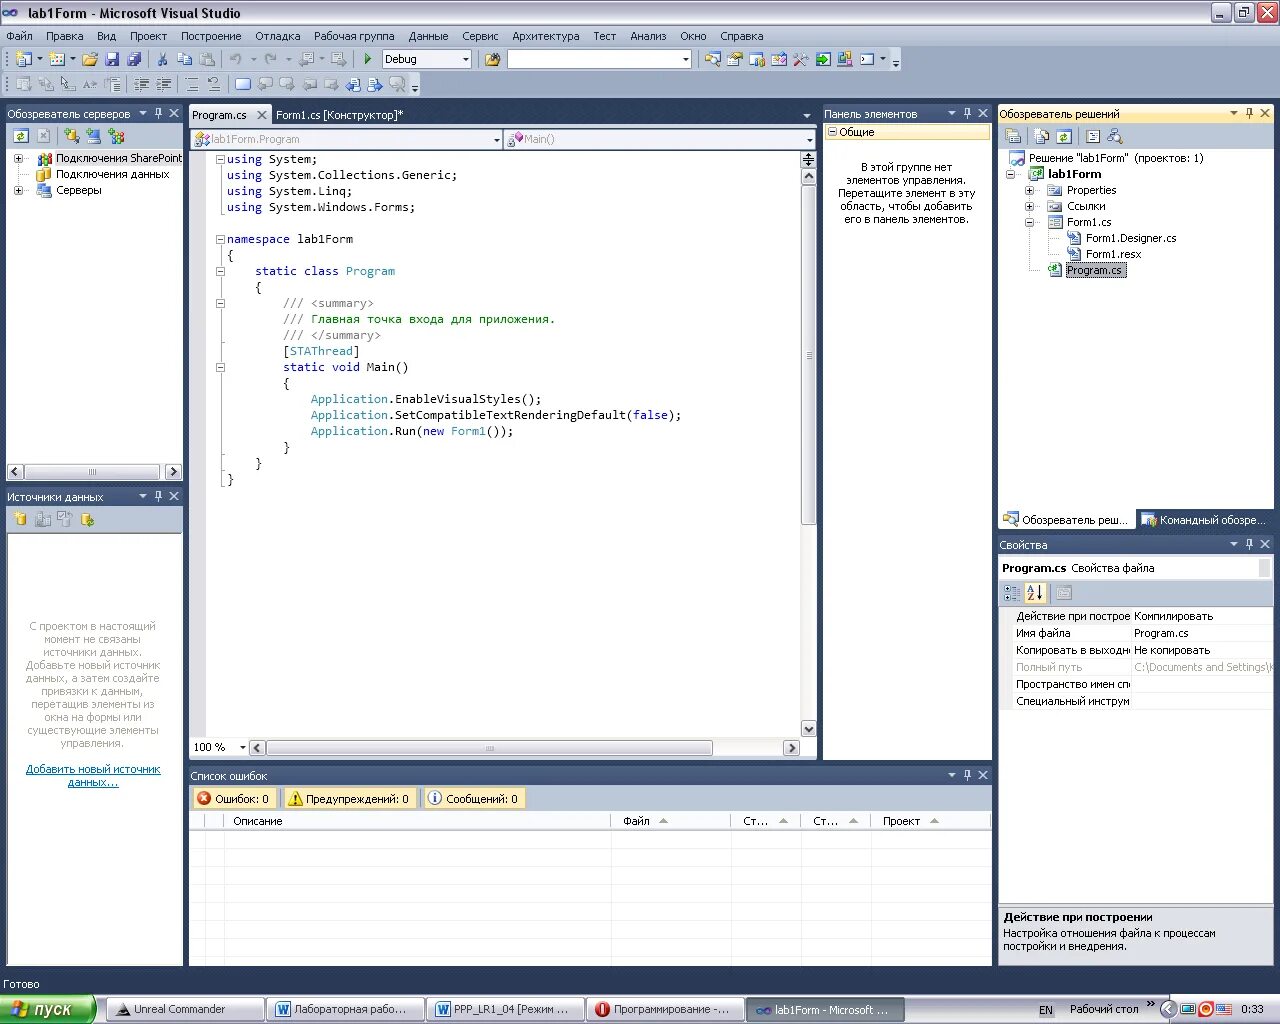This screenshot has width=1280, height=1024.
Task: Expand the Properties folder in Solution Explorer
Action: (1029, 190)
